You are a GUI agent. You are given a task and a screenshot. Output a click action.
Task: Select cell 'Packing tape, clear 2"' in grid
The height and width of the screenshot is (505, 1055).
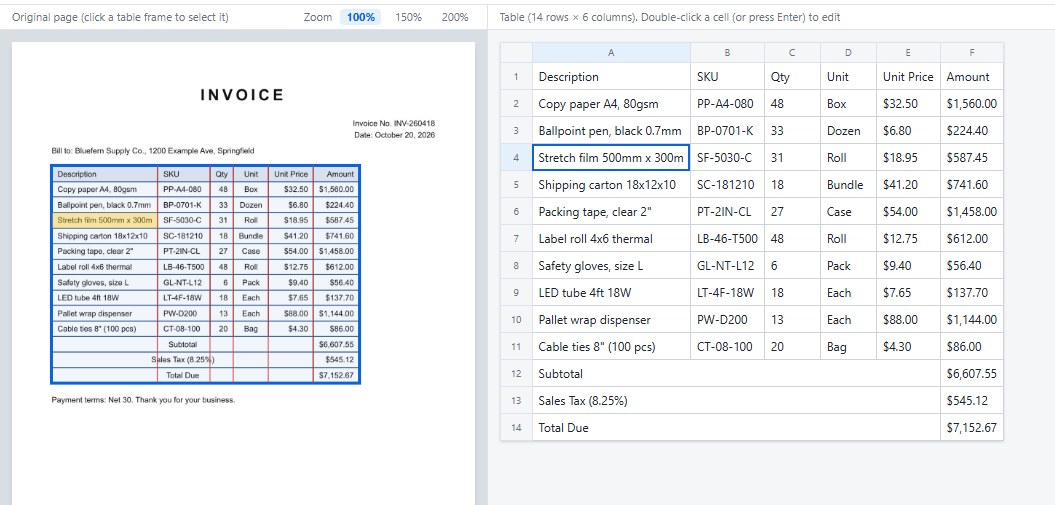coord(611,212)
